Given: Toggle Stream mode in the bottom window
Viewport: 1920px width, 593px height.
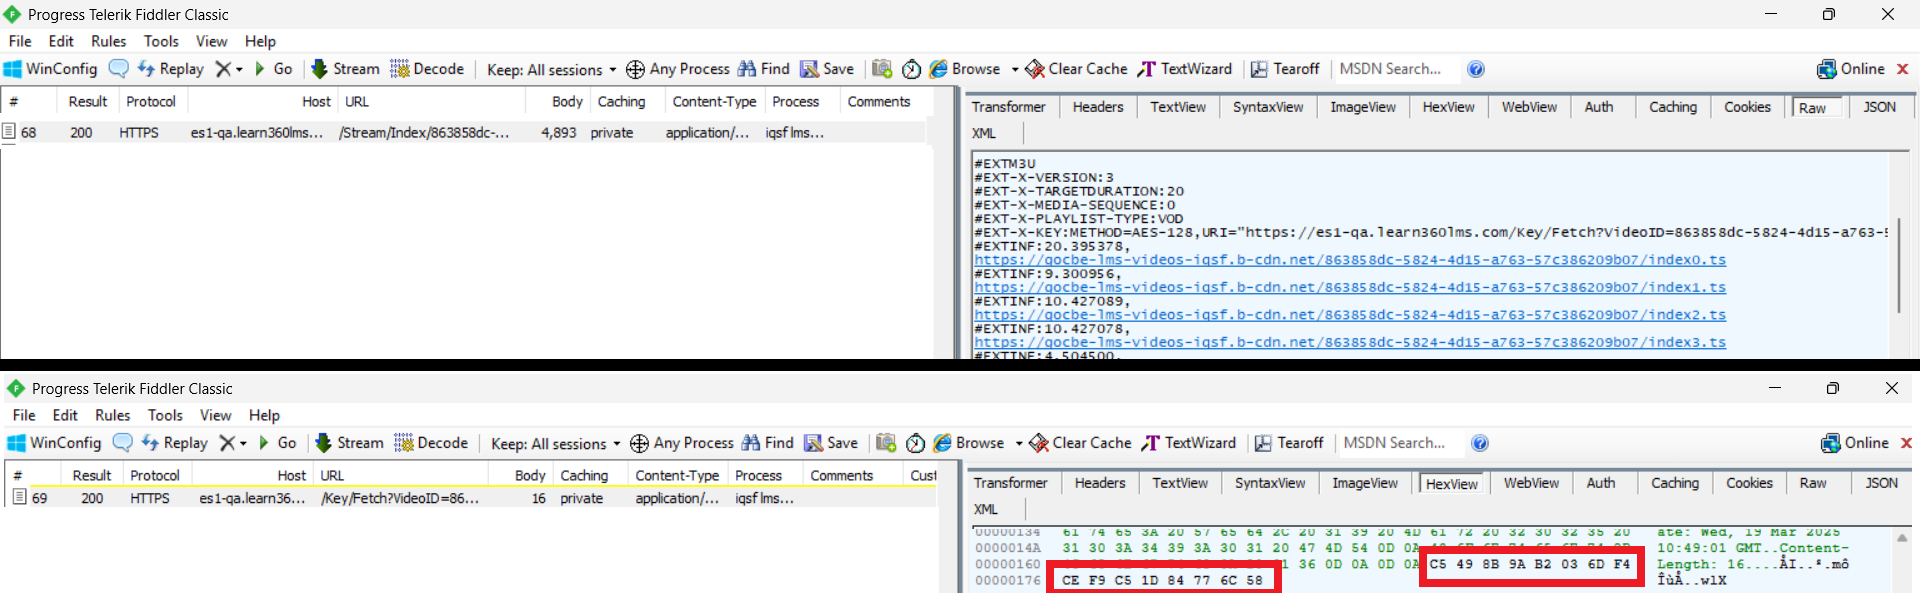Looking at the screenshot, I should click(350, 443).
